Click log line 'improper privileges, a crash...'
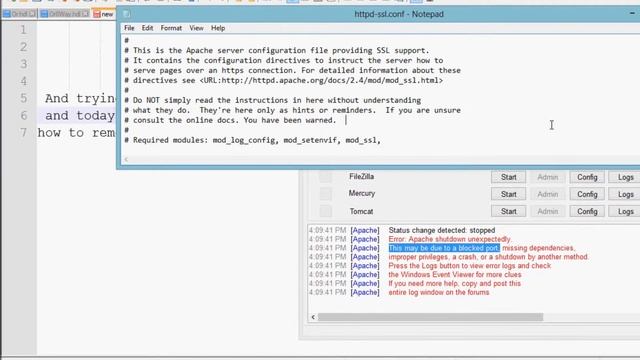This screenshot has height=360, width=640. [489, 257]
